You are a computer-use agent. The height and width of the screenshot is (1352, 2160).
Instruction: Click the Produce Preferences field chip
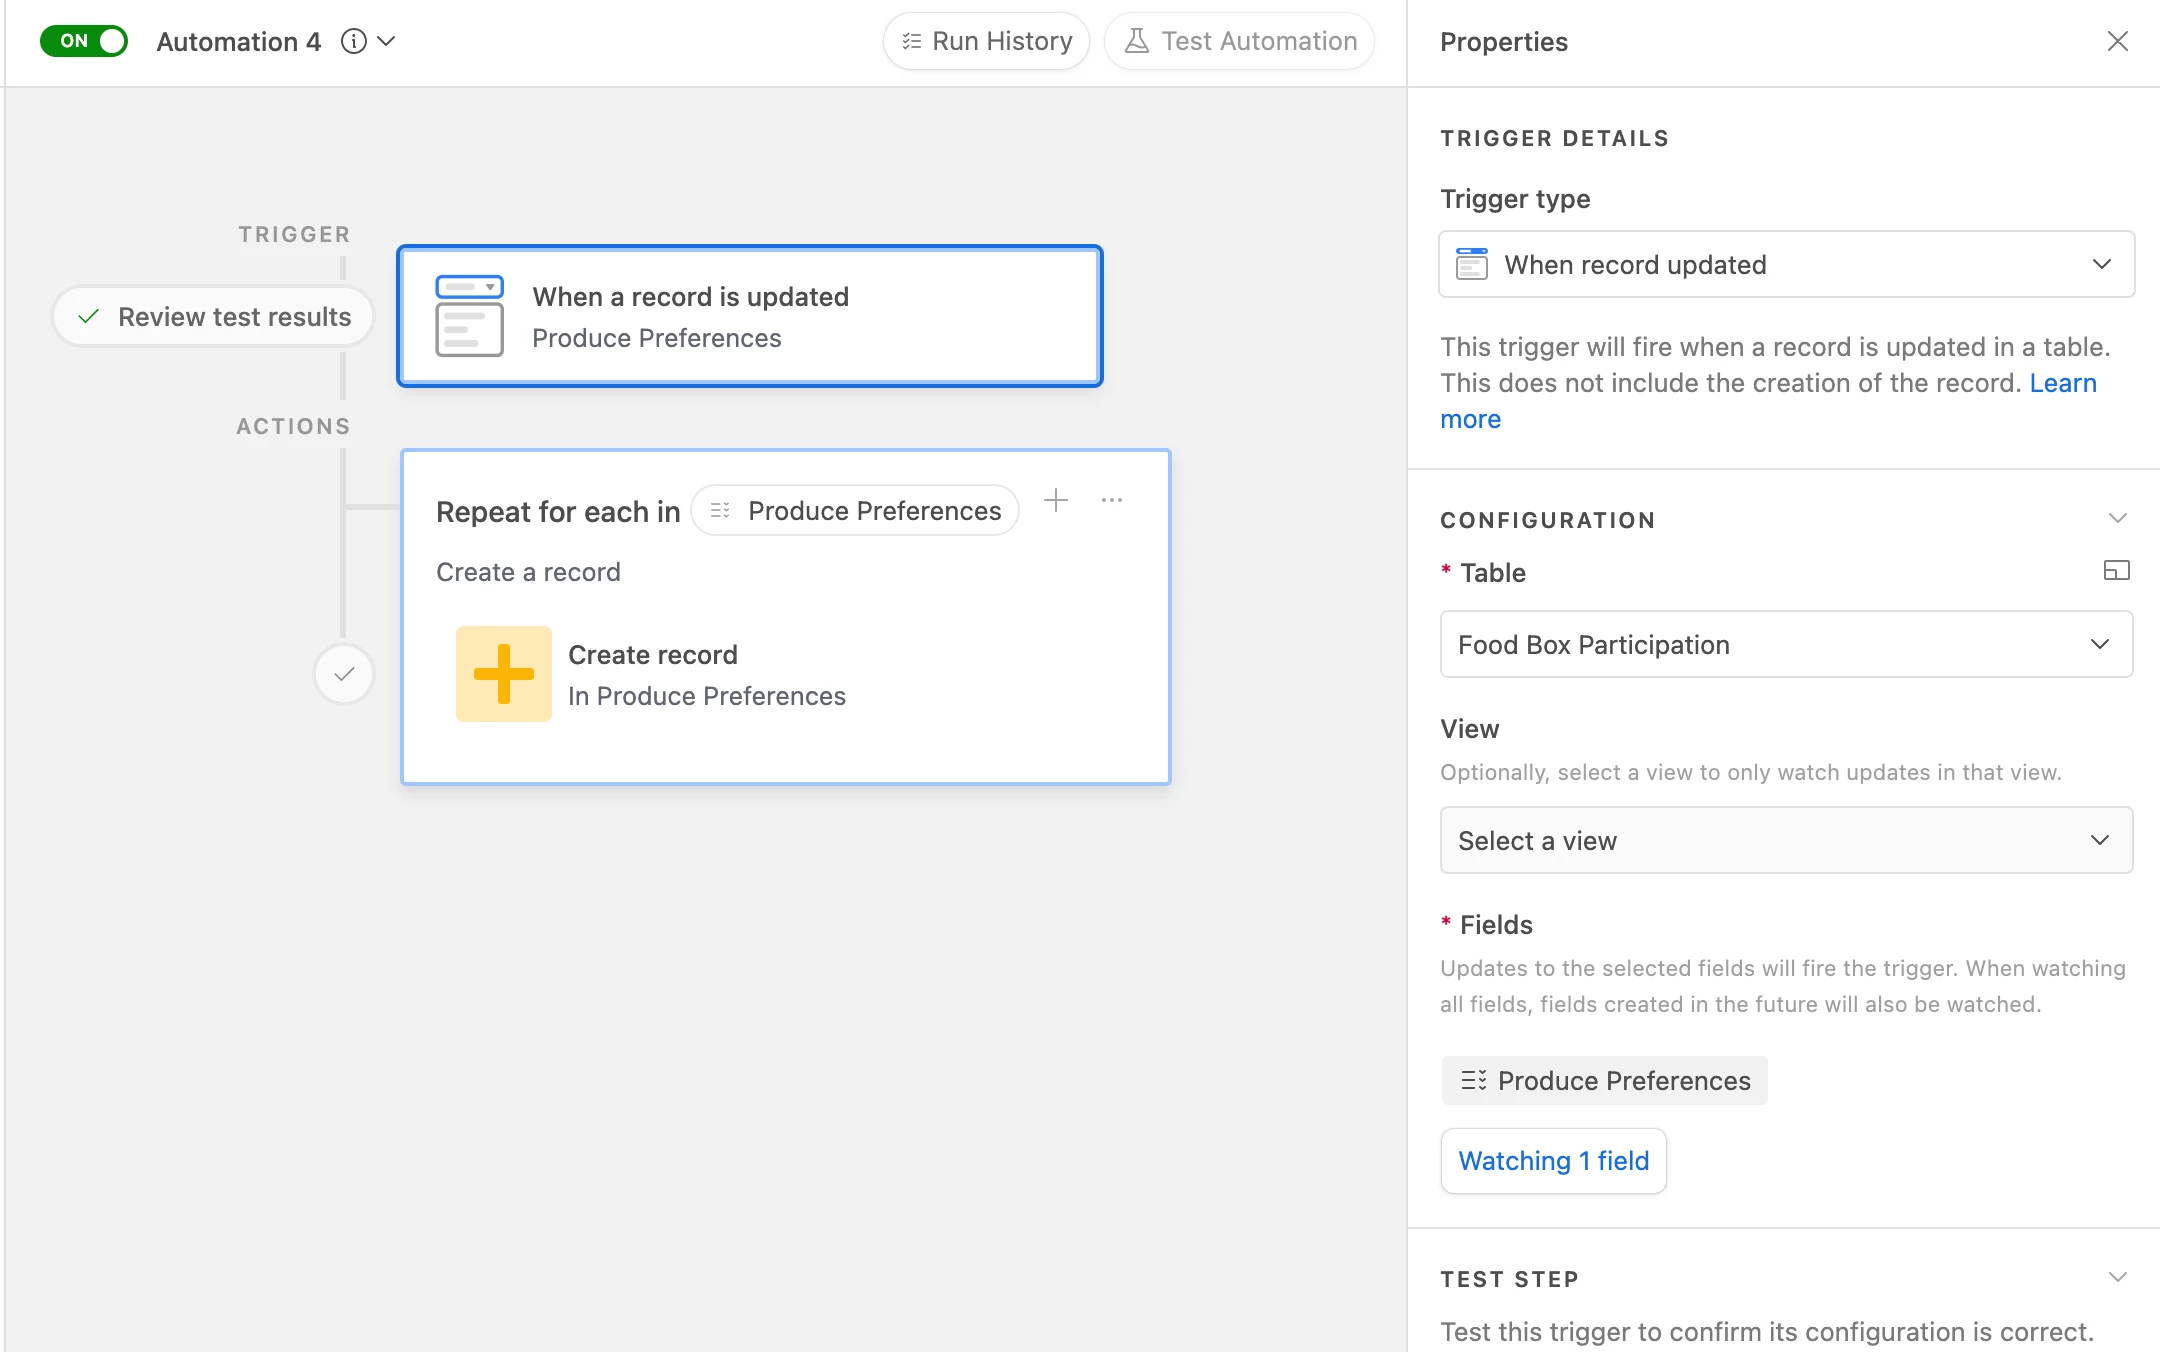pos(1605,1080)
